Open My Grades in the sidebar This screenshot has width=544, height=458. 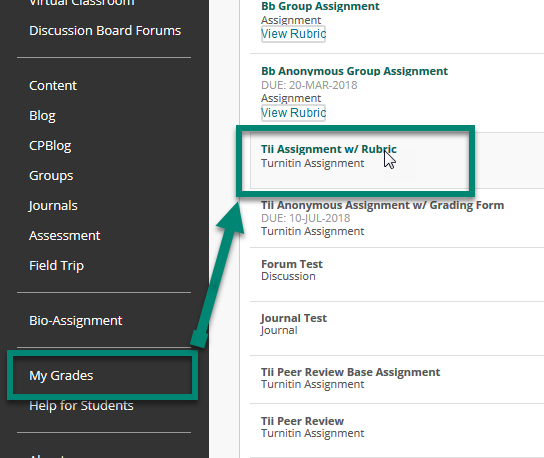(61, 375)
